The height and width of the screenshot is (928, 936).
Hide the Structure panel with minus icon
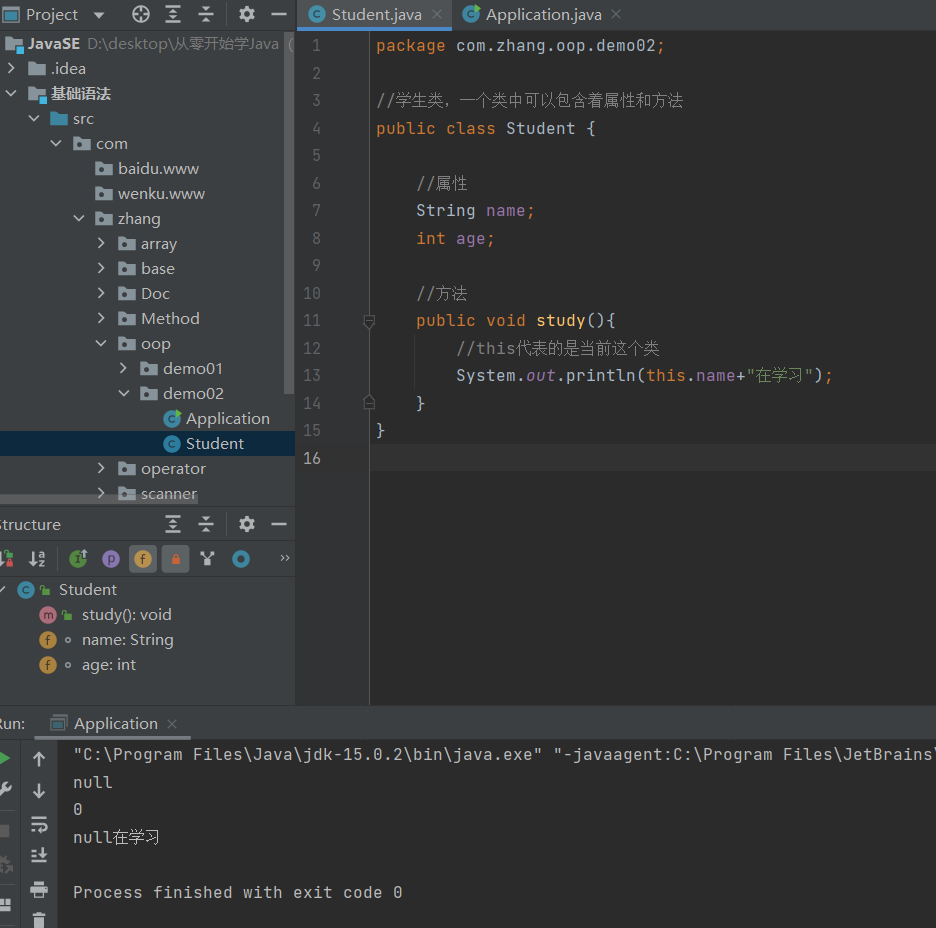click(x=279, y=524)
